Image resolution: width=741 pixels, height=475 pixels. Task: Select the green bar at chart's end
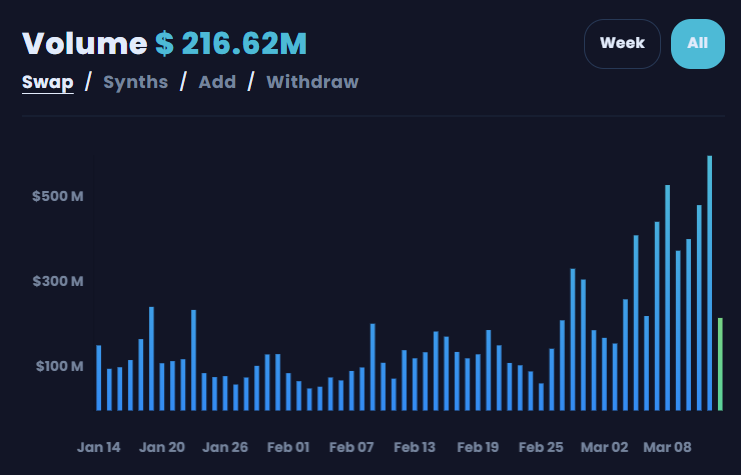pos(720,364)
